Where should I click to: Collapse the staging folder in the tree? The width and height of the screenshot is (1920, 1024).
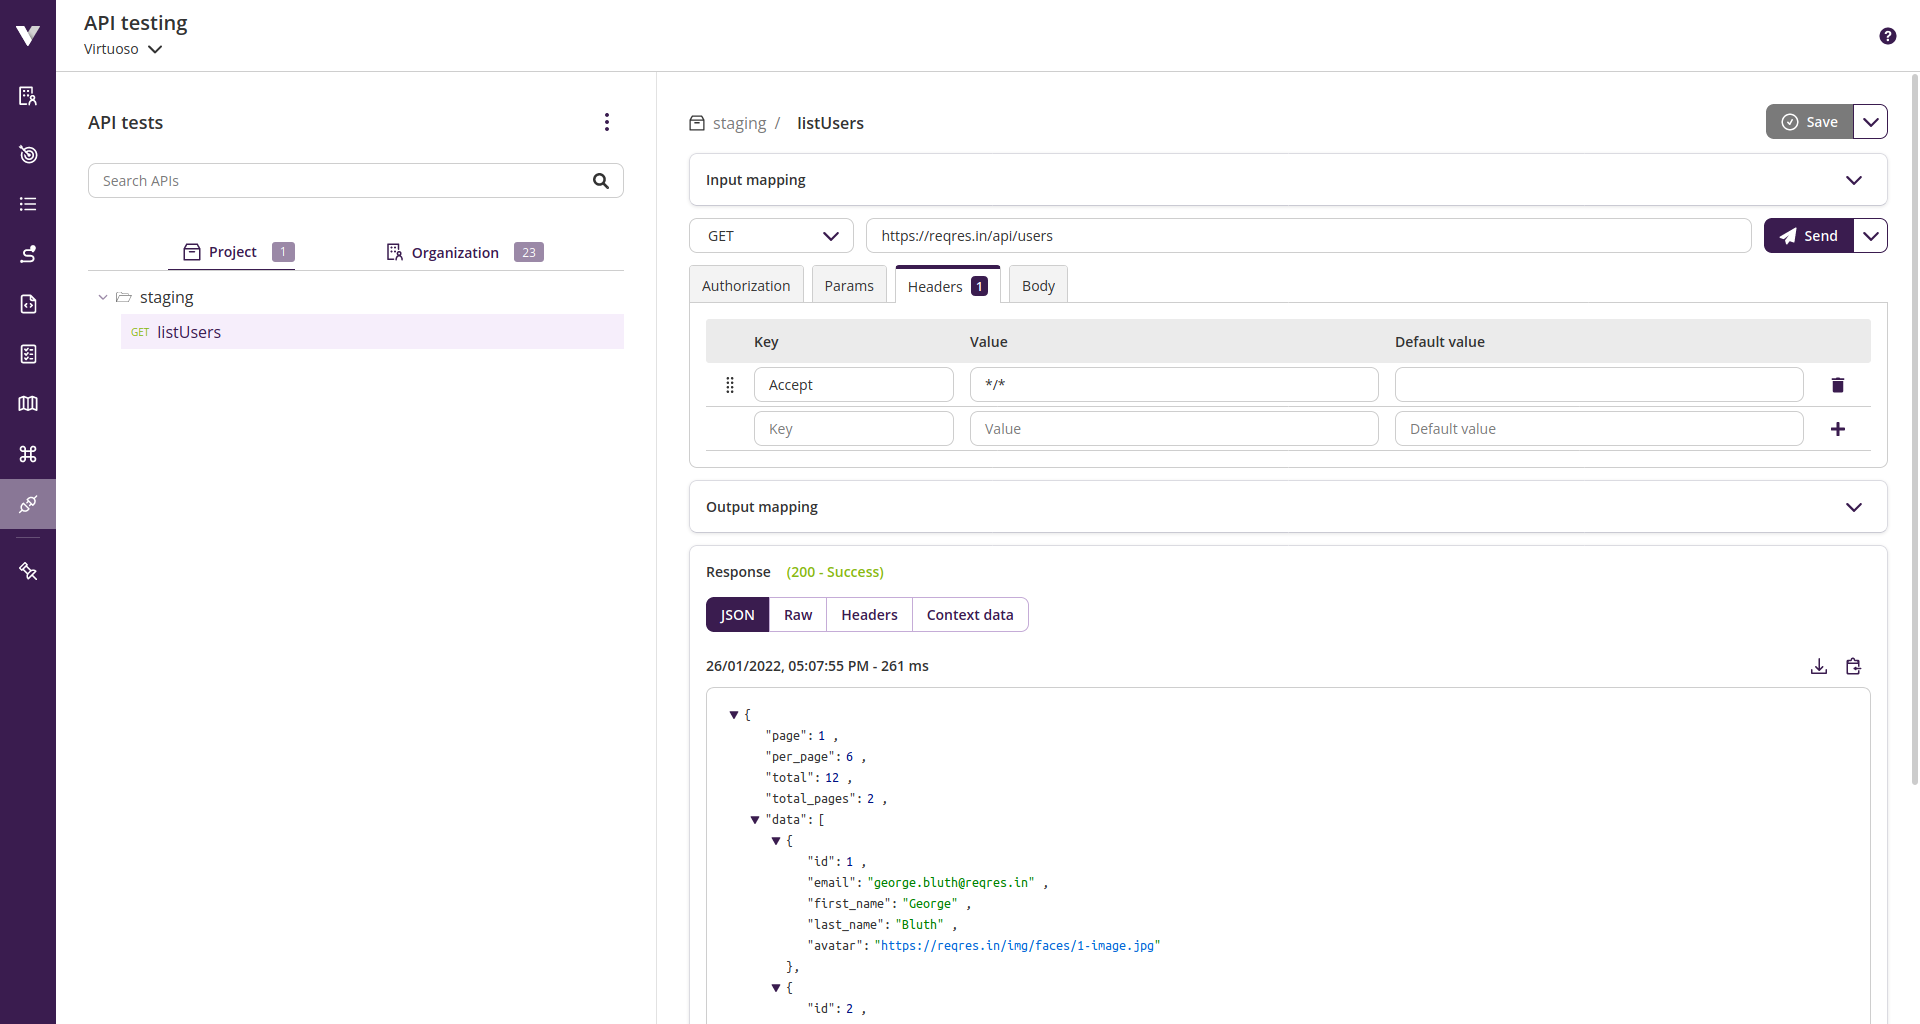(x=101, y=297)
